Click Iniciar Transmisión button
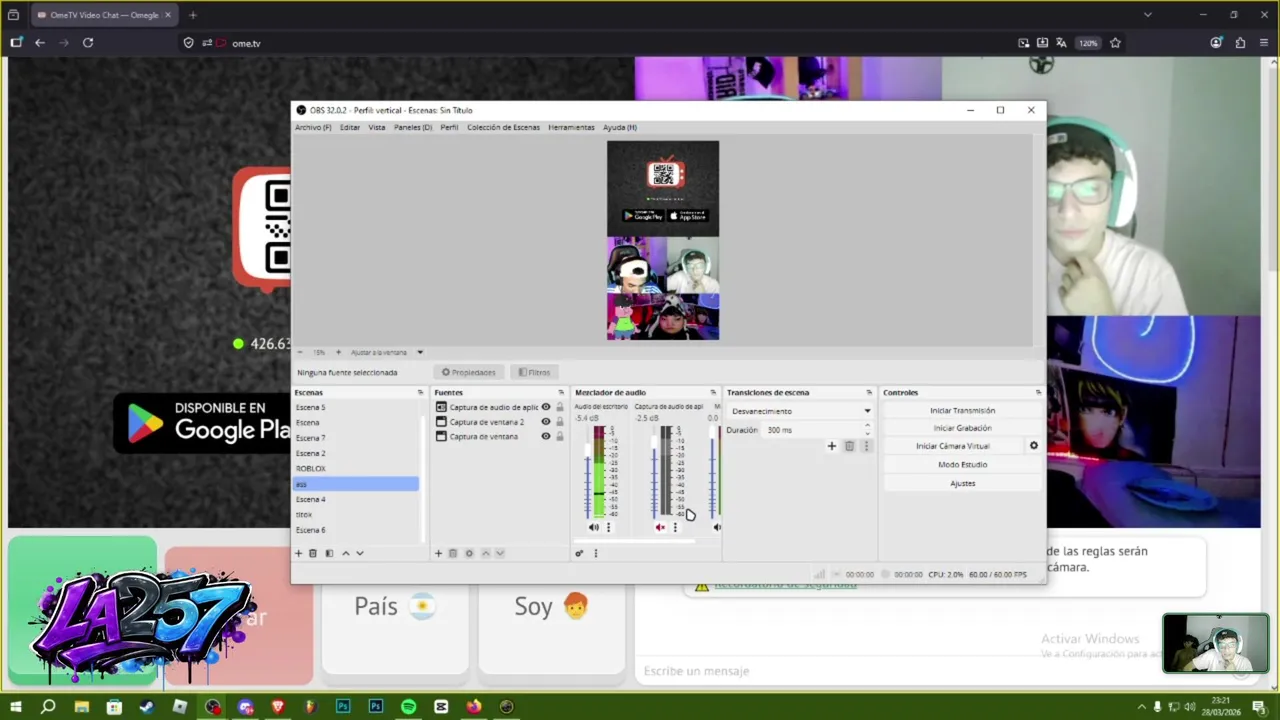Viewport: 1280px width, 720px height. [x=962, y=410]
